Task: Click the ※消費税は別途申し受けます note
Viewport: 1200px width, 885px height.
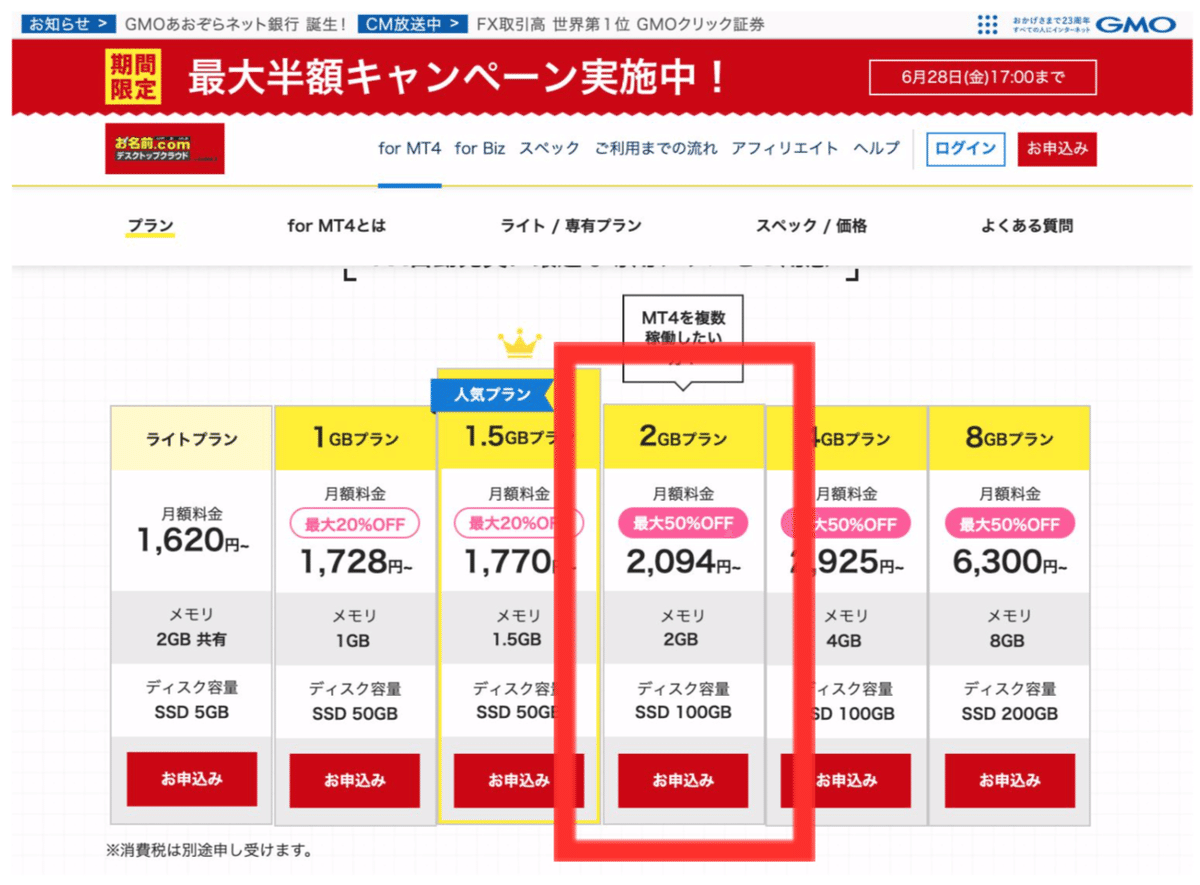Action: tap(209, 852)
